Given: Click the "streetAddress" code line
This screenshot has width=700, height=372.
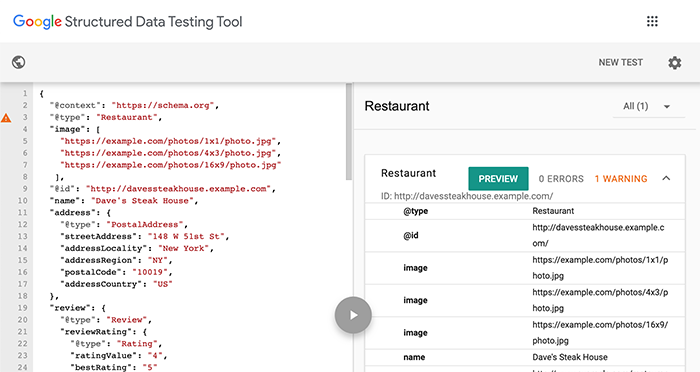Looking at the screenshot, I should [144, 236].
